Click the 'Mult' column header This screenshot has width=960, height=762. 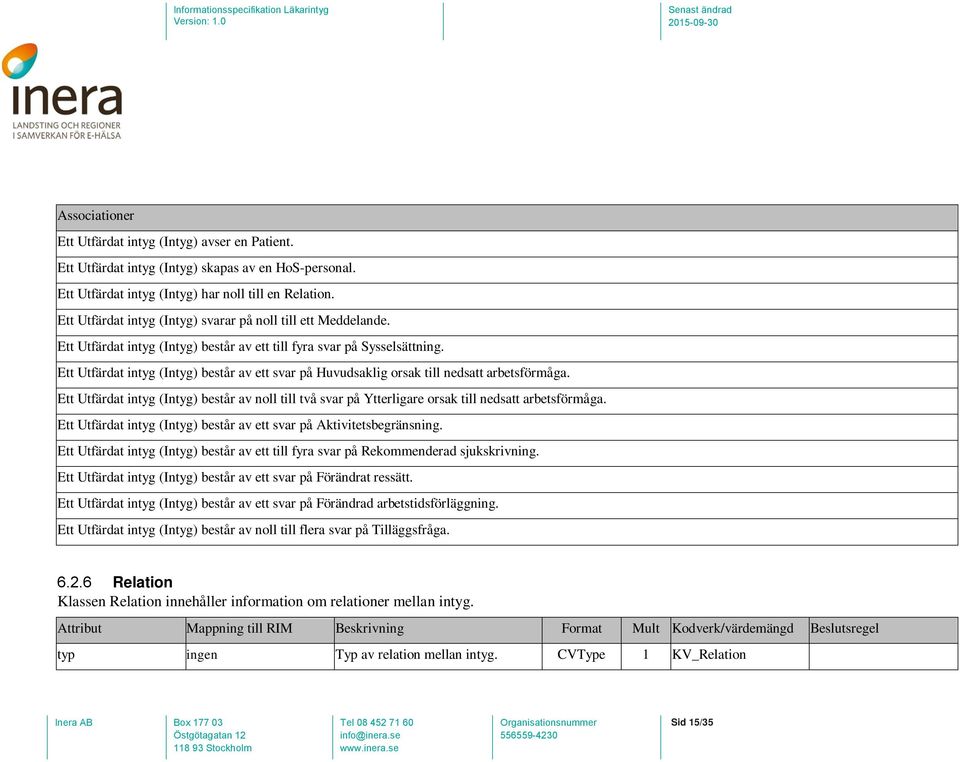[x=646, y=630]
